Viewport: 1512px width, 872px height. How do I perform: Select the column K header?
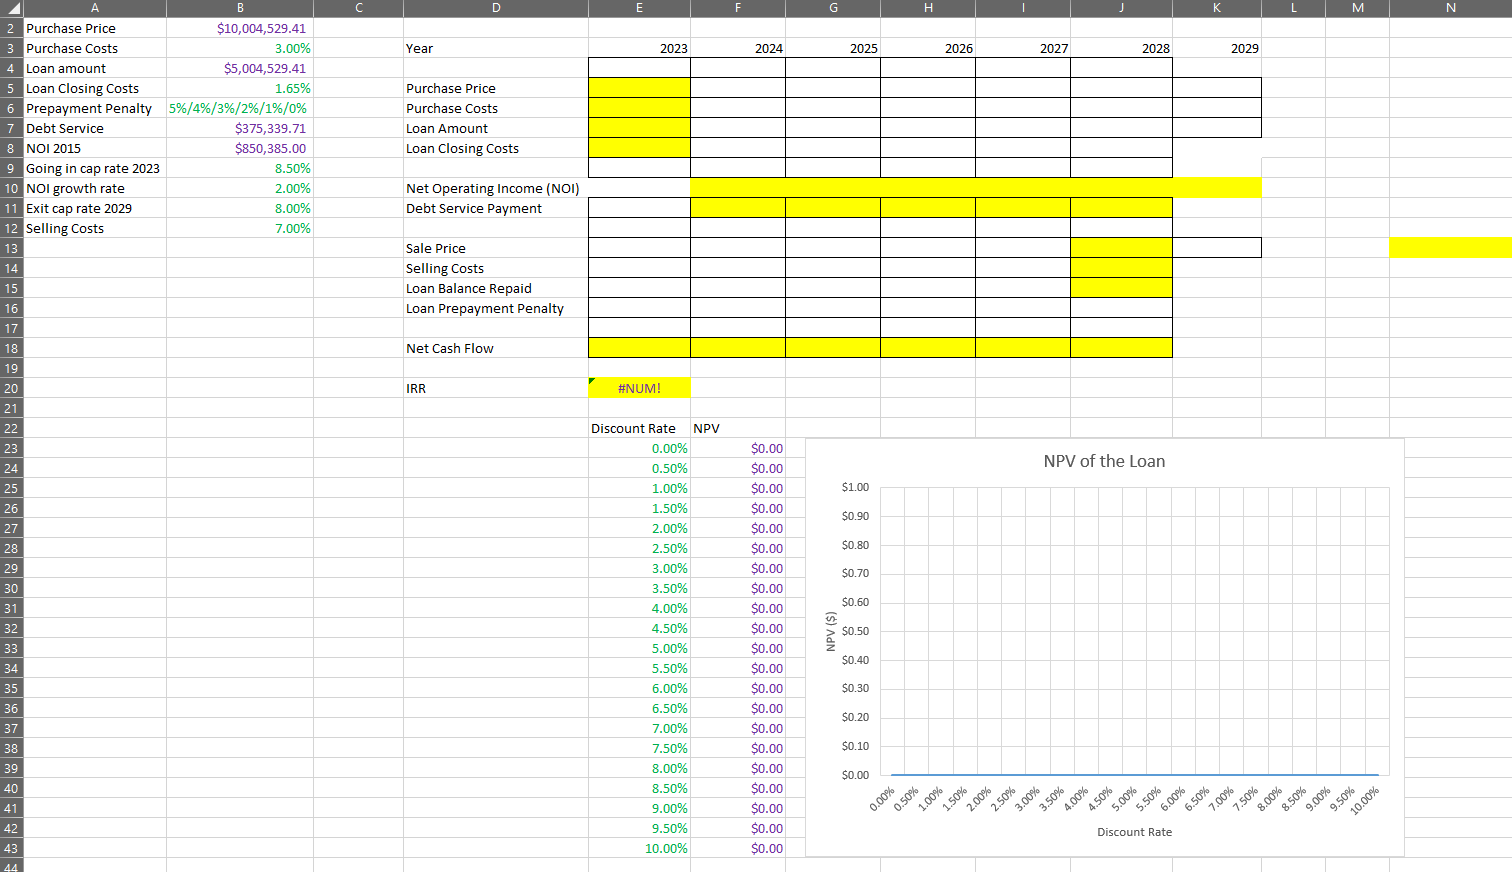tap(1217, 8)
